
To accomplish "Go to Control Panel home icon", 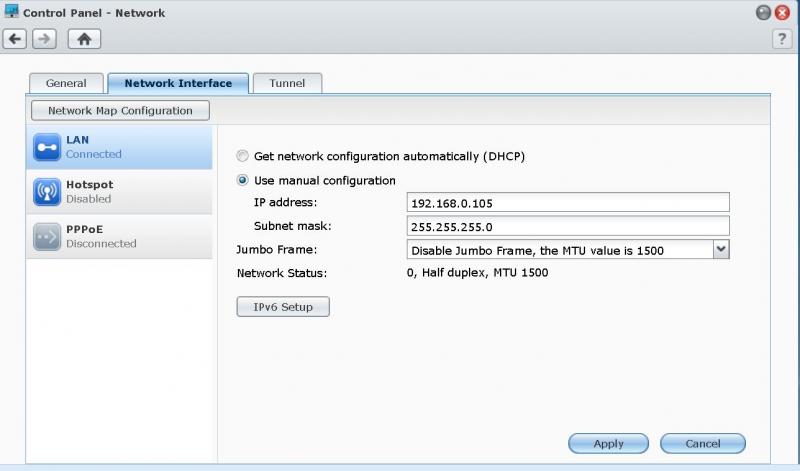I will pos(84,39).
